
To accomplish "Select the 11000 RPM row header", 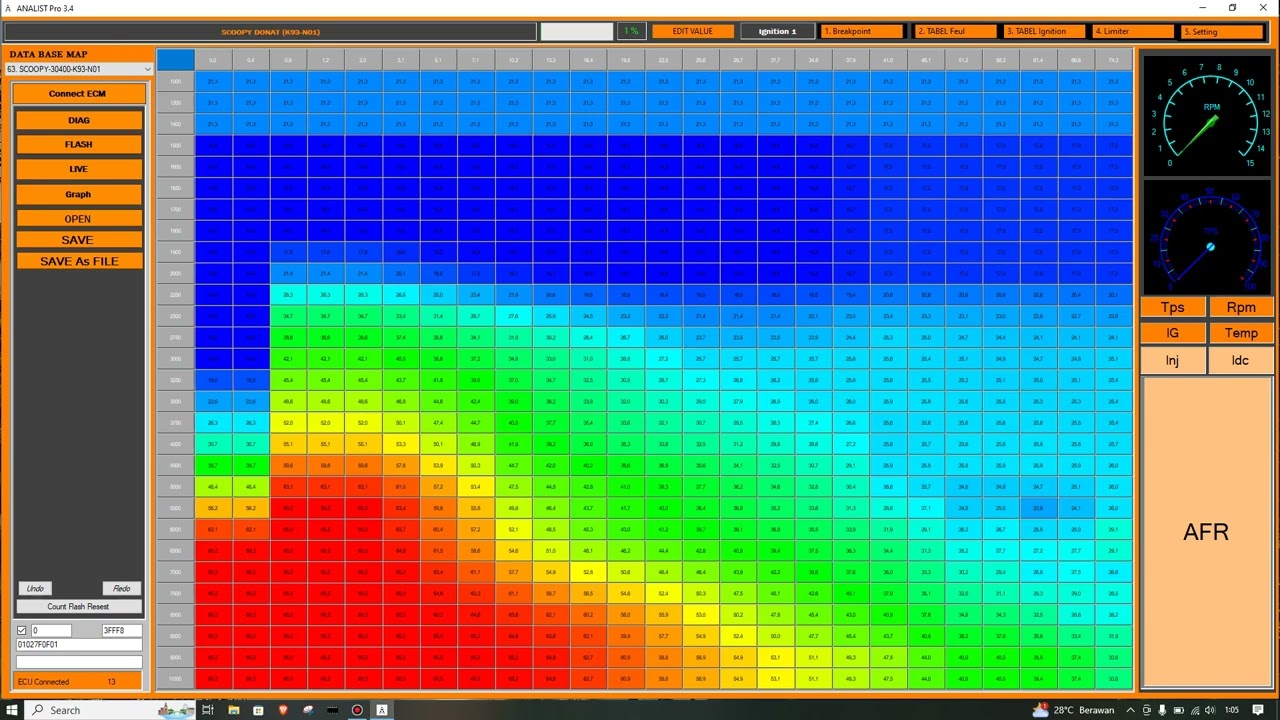I will [175, 679].
